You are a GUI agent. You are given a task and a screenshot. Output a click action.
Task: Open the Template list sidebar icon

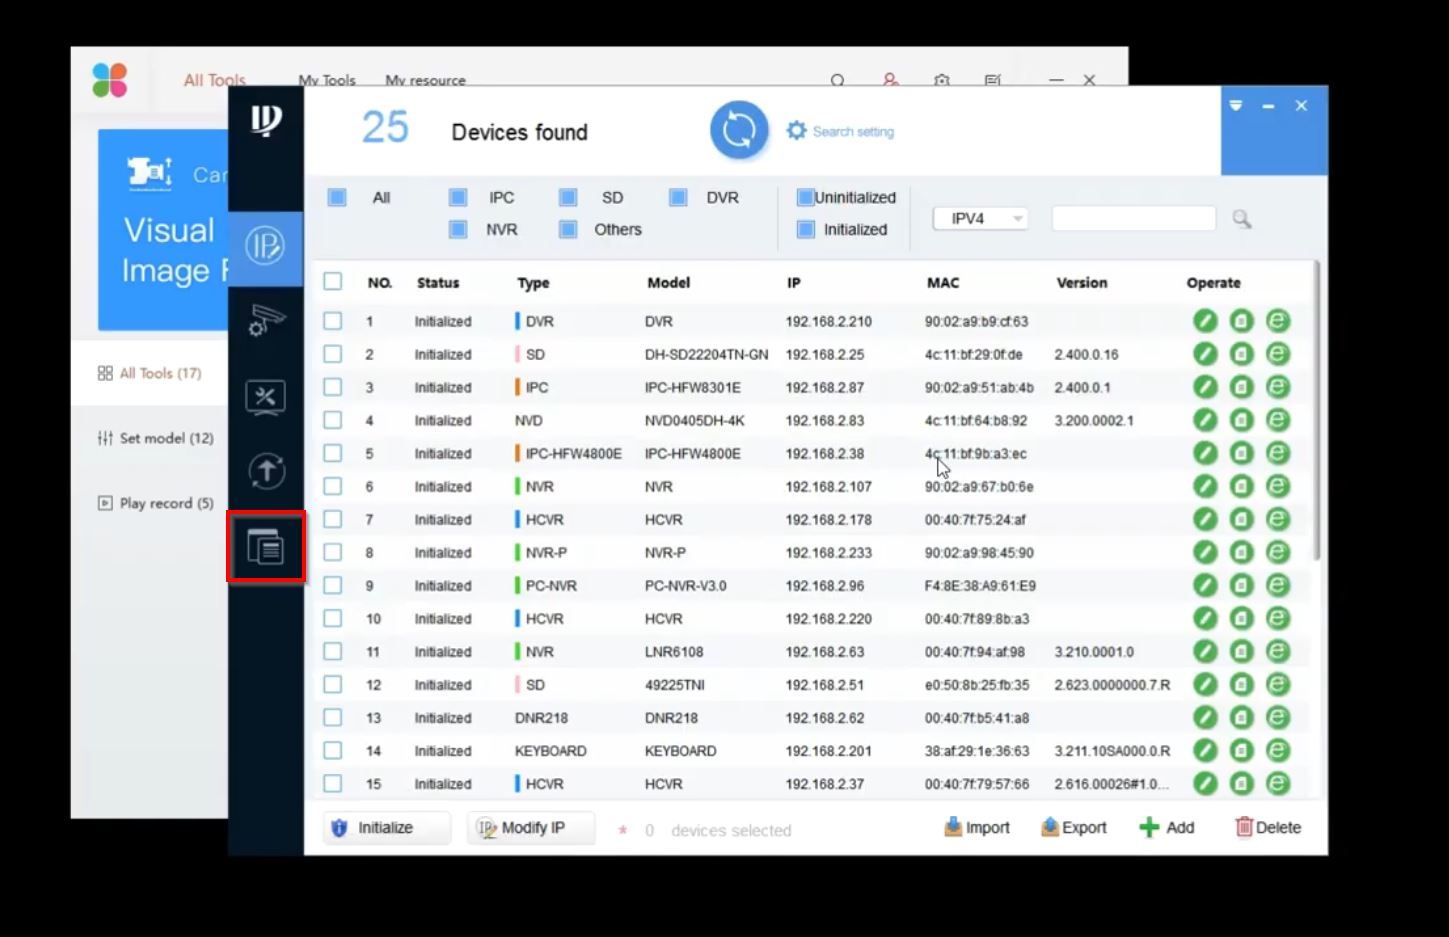click(x=266, y=547)
